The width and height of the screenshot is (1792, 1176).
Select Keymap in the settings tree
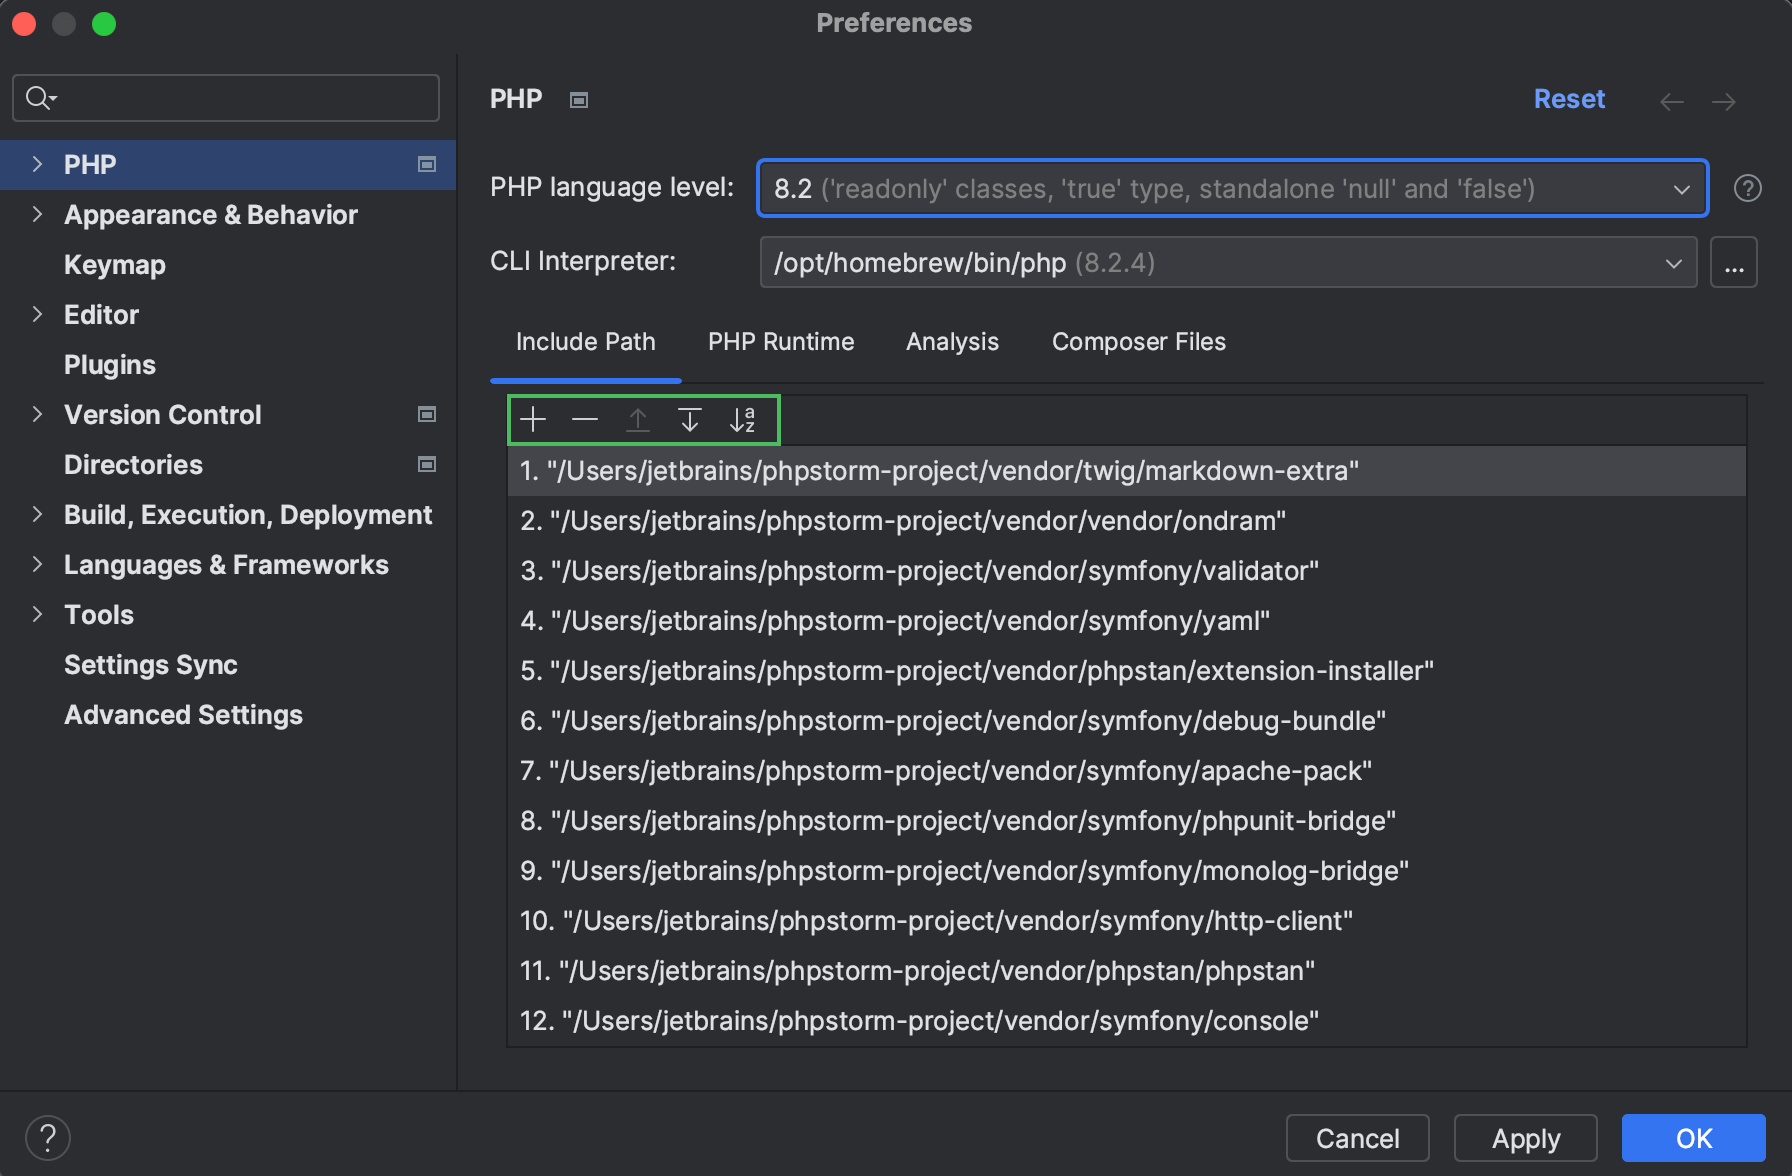pyautogui.click(x=115, y=265)
